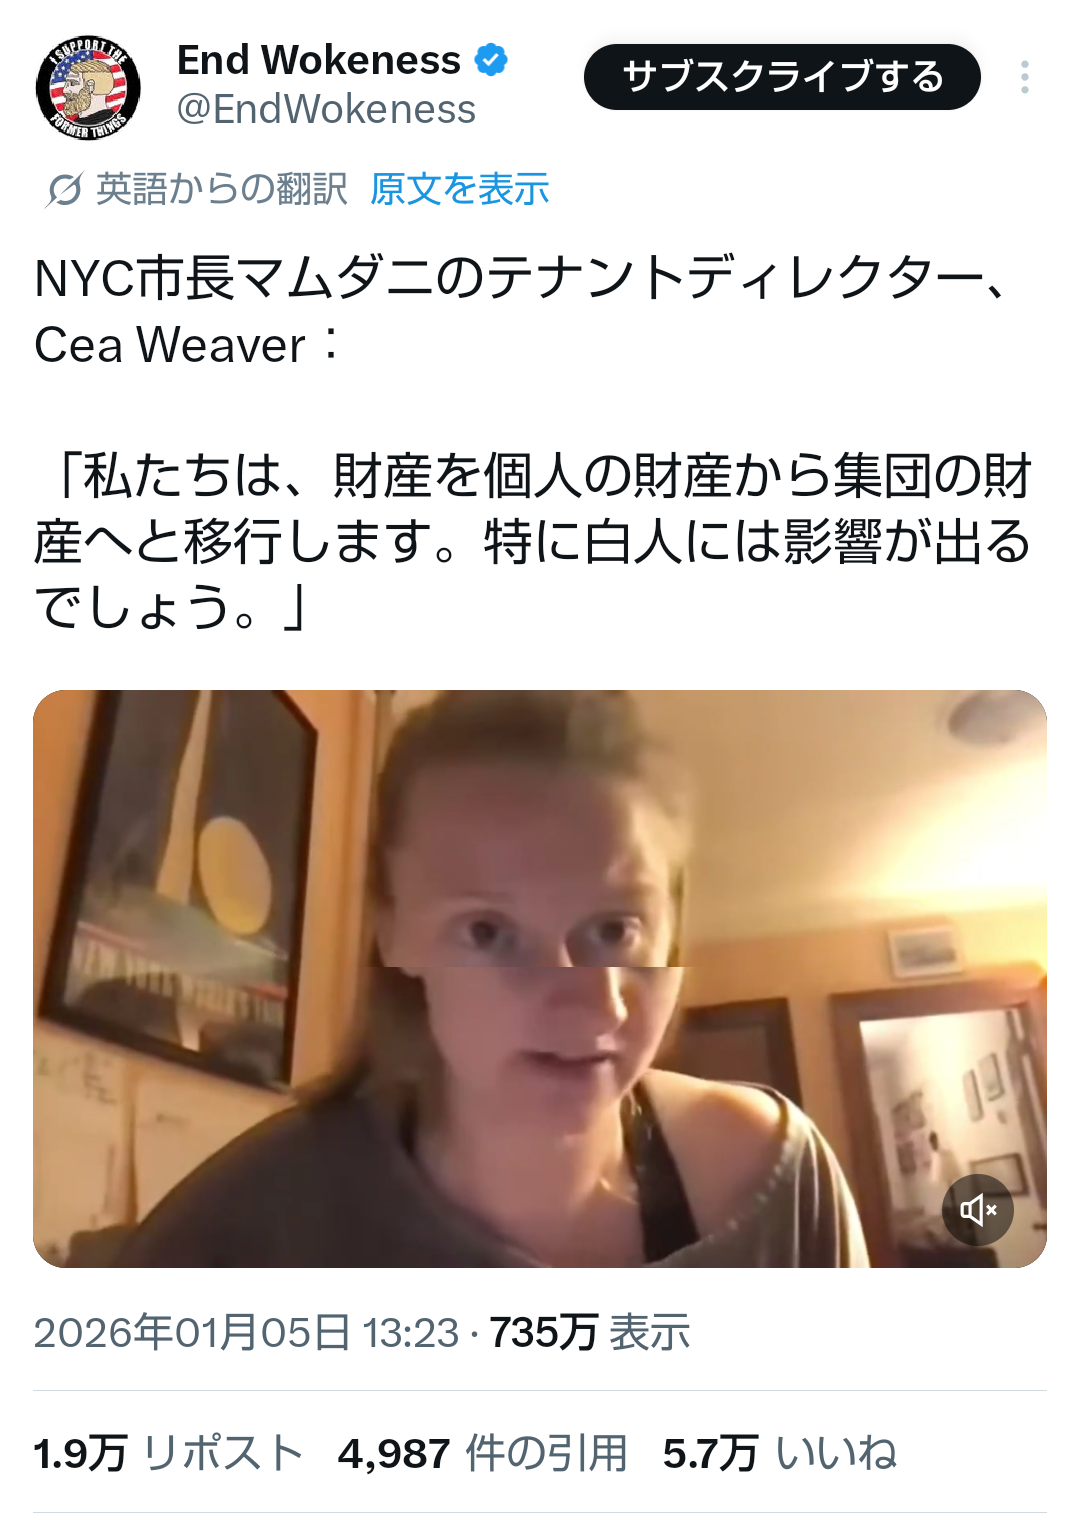Open the 1.9万 リポスト list

tap(168, 1453)
